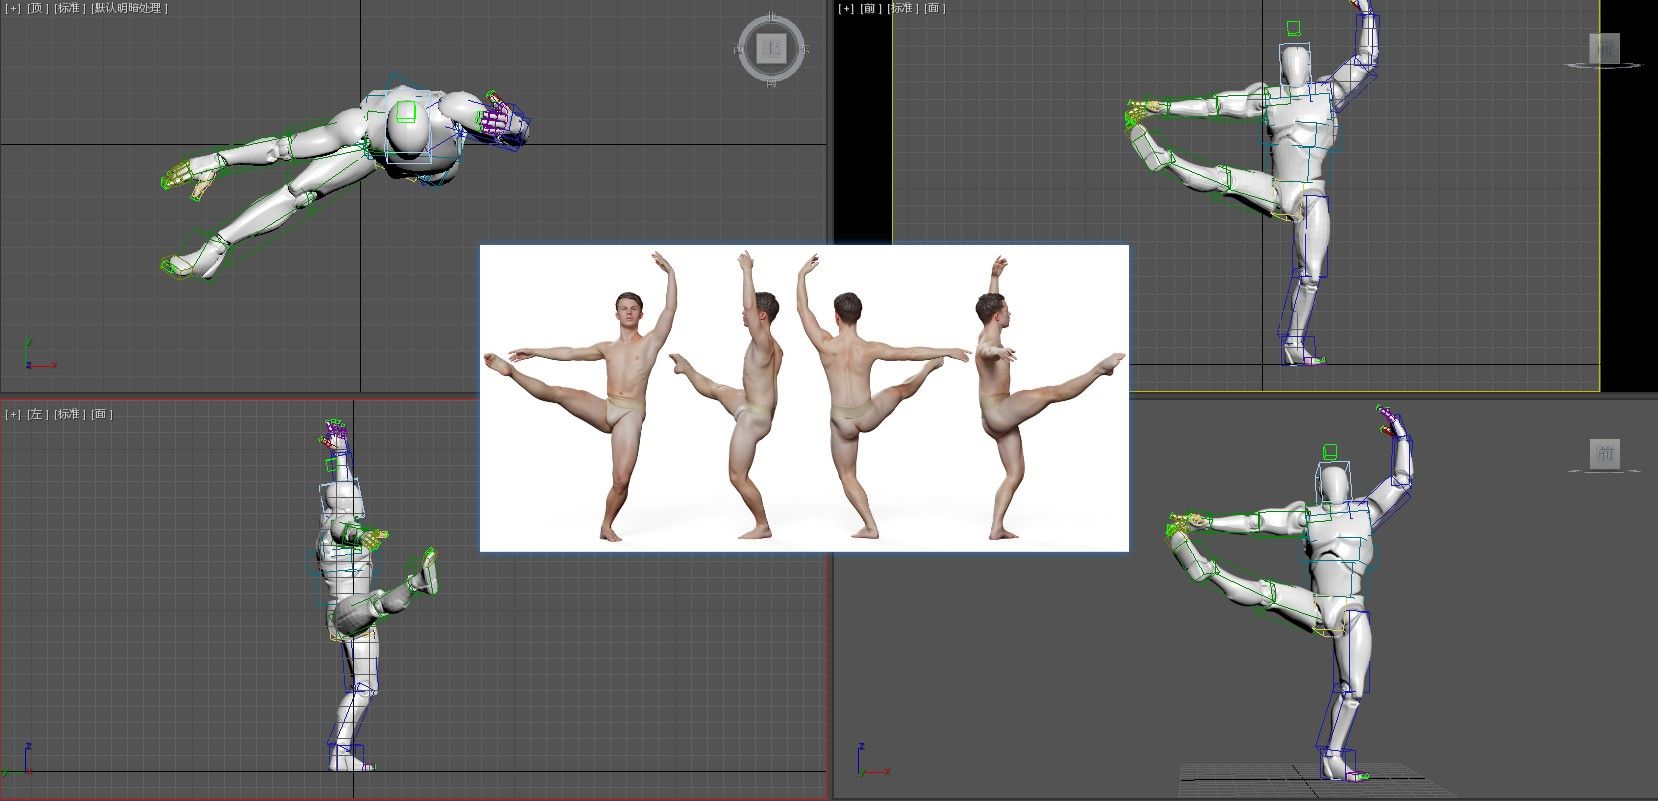Viewport: 1658px width, 801px height.
Task: Open the [+] menu of the upper 前 front viewport
Action: [x=846, y=8]
